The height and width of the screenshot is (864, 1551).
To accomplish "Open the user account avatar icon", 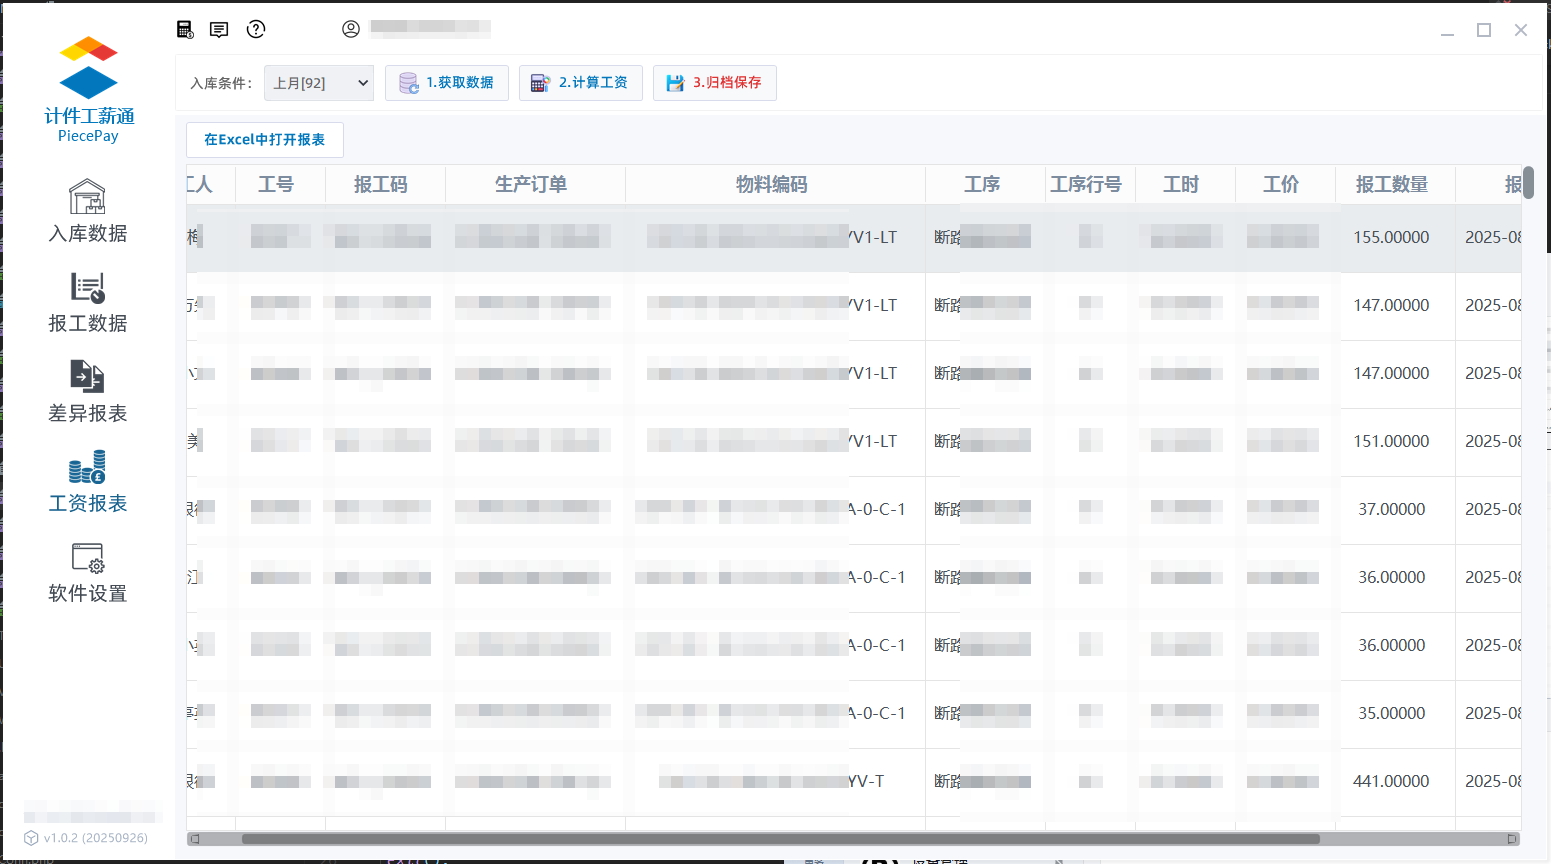I will [x=351, y=29].
